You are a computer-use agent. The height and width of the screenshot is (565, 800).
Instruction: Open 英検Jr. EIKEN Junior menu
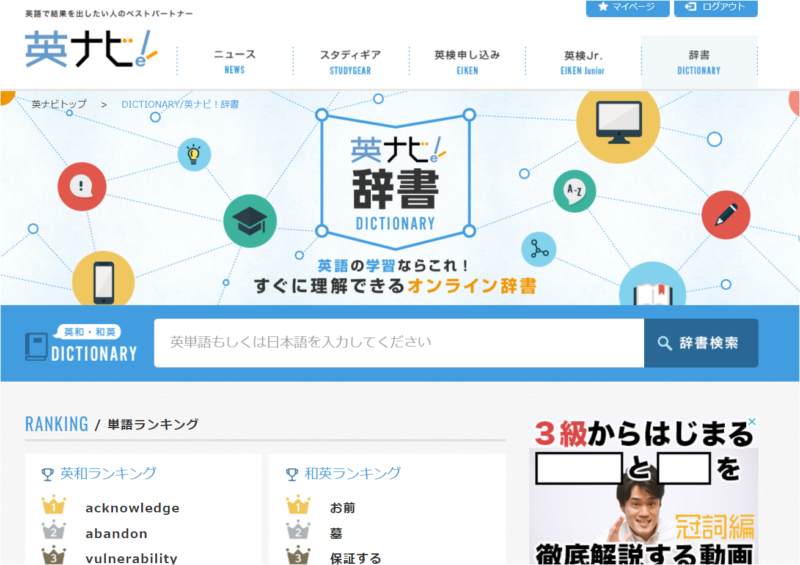(583, 61)
